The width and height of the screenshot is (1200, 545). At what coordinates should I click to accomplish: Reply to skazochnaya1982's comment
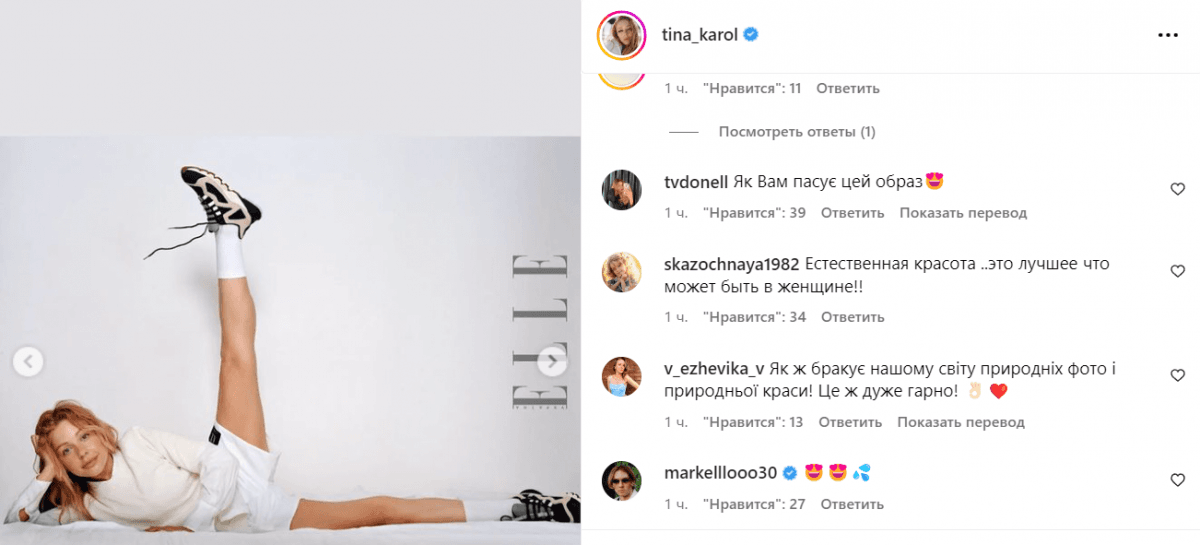853,317
